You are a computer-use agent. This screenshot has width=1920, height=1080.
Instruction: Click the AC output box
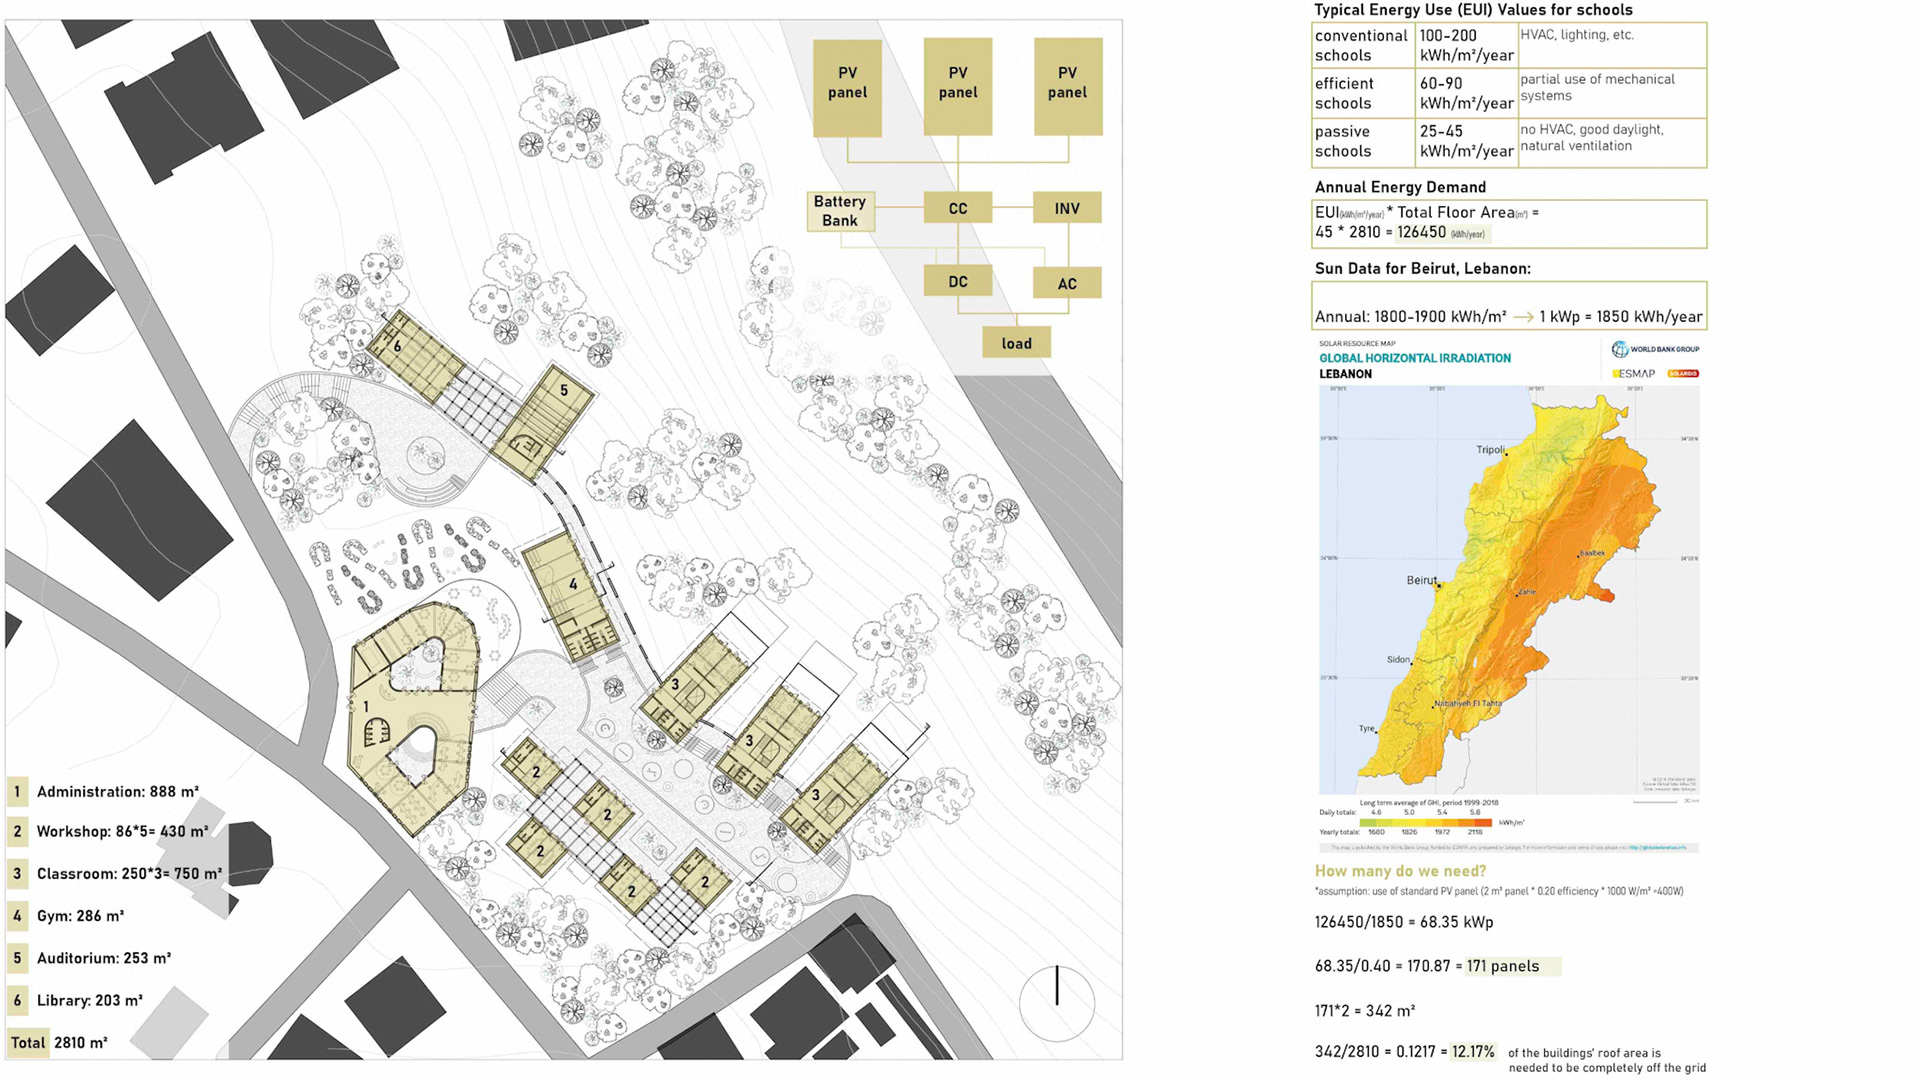point(1066,283)
